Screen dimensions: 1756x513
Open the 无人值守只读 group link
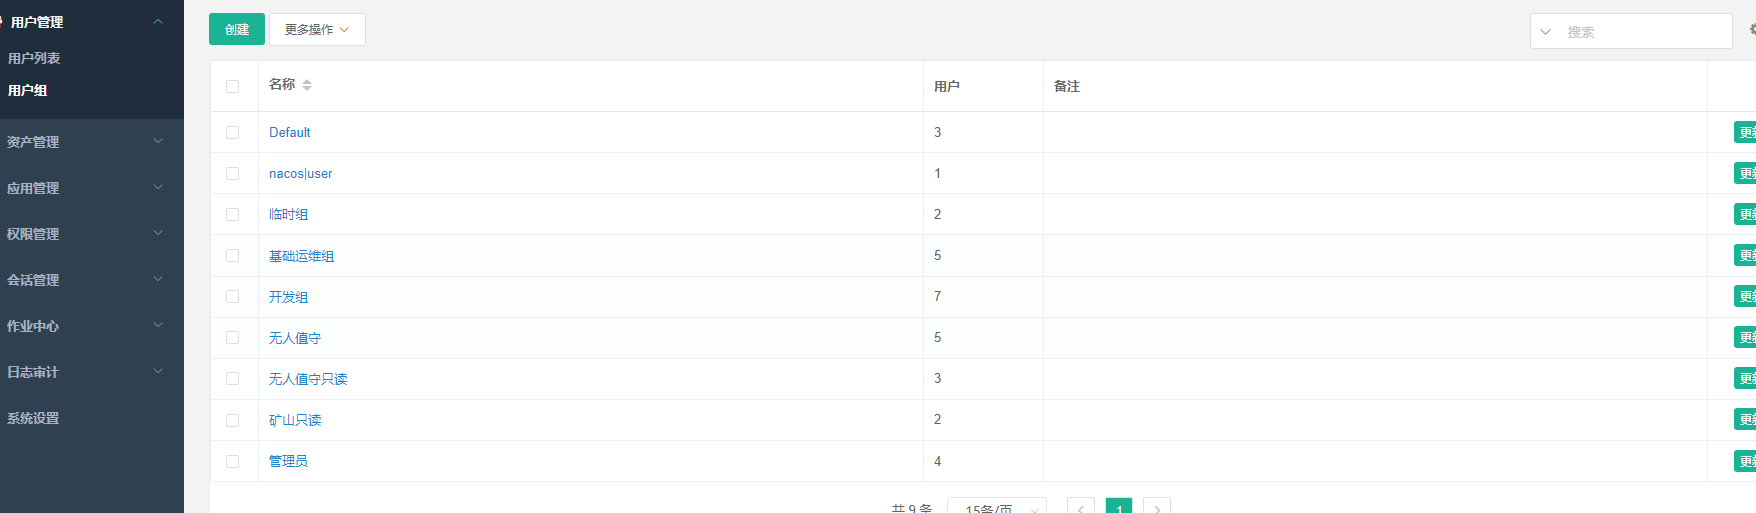(308, 379)
